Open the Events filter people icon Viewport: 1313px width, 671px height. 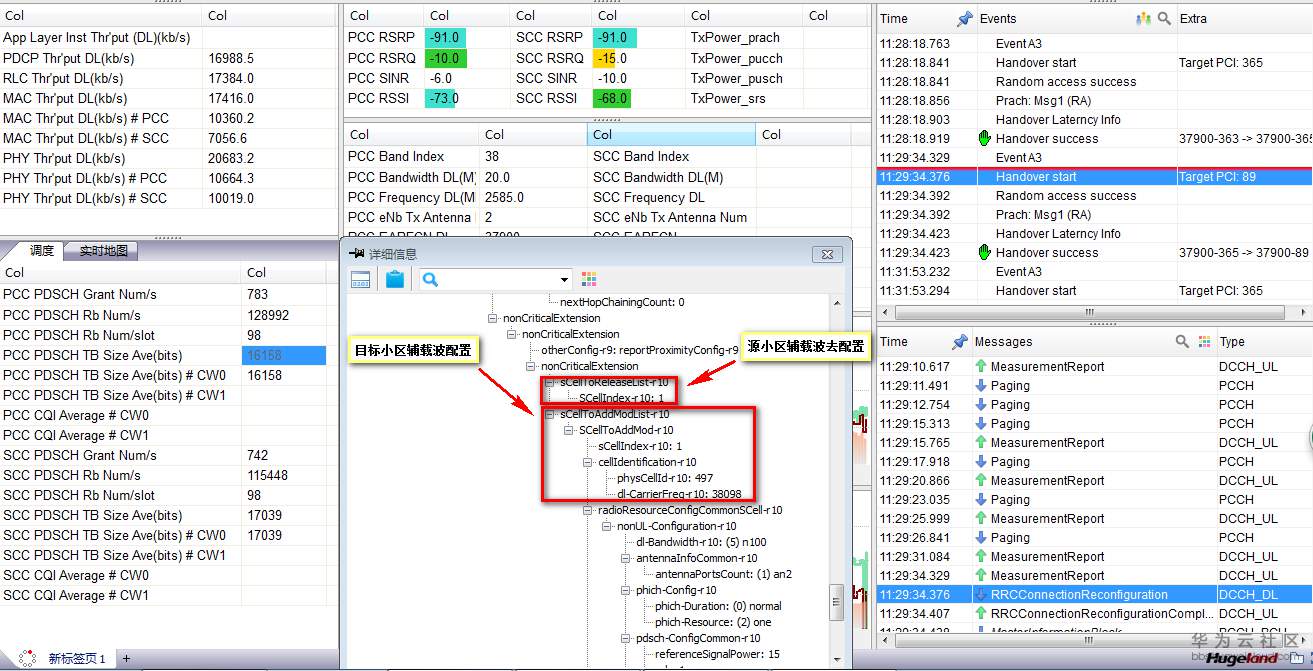point(1144,18)
